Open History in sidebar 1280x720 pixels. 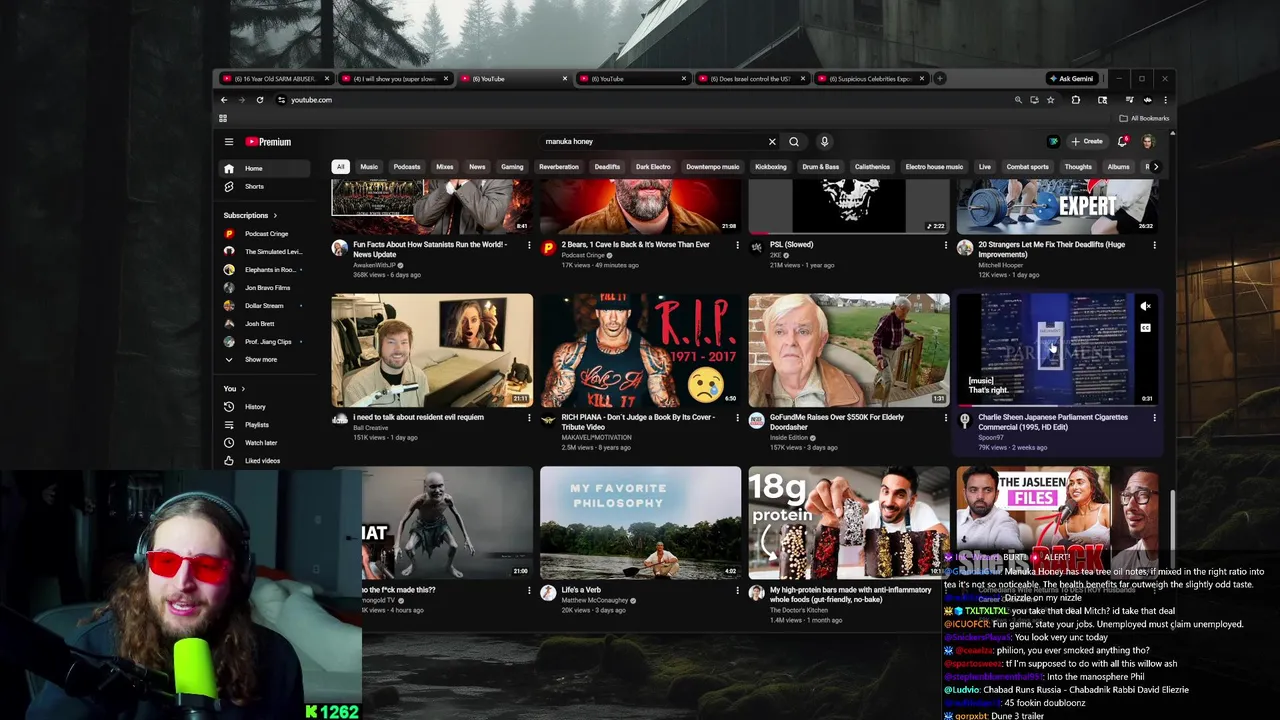tap(266, 407)
